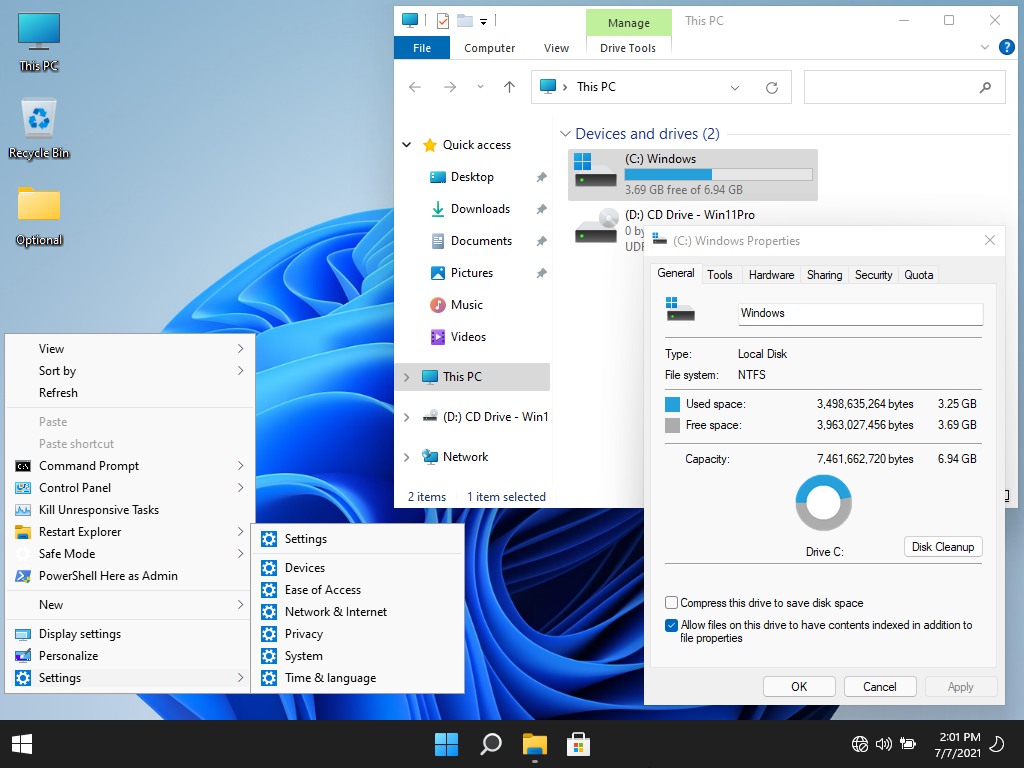Click the volume speaker icon in system tray
1024x768 pixels.
tap(884, 744)
